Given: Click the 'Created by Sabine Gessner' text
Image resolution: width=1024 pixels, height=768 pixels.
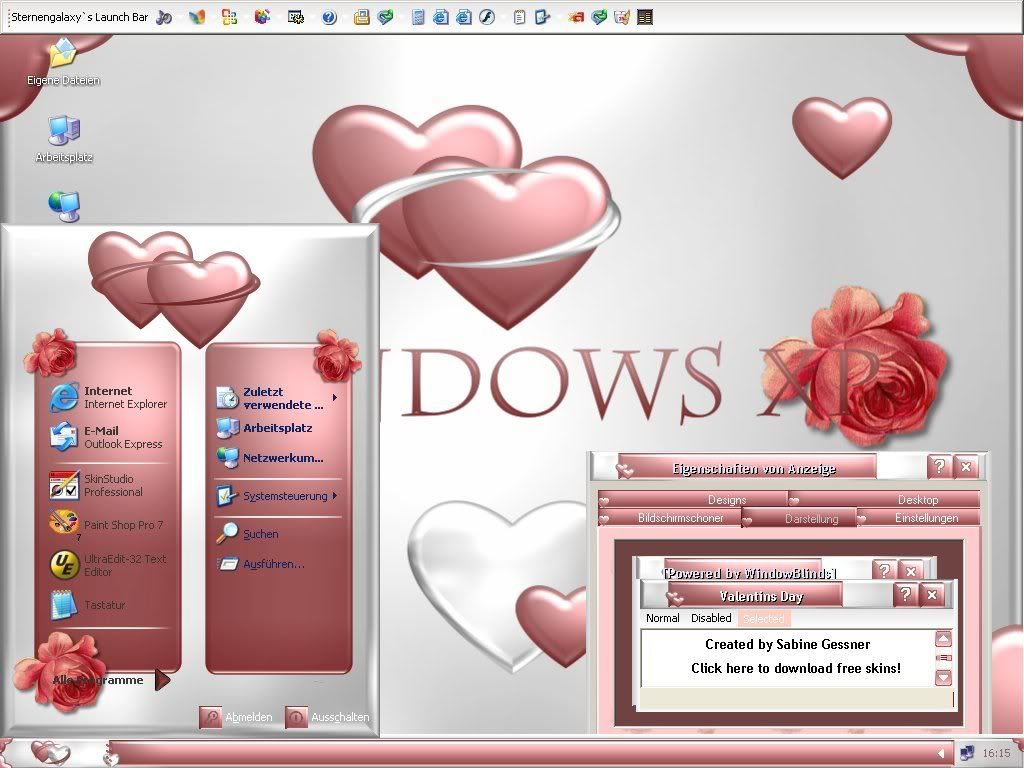Looking at the screenshot, I should point(788,645).
